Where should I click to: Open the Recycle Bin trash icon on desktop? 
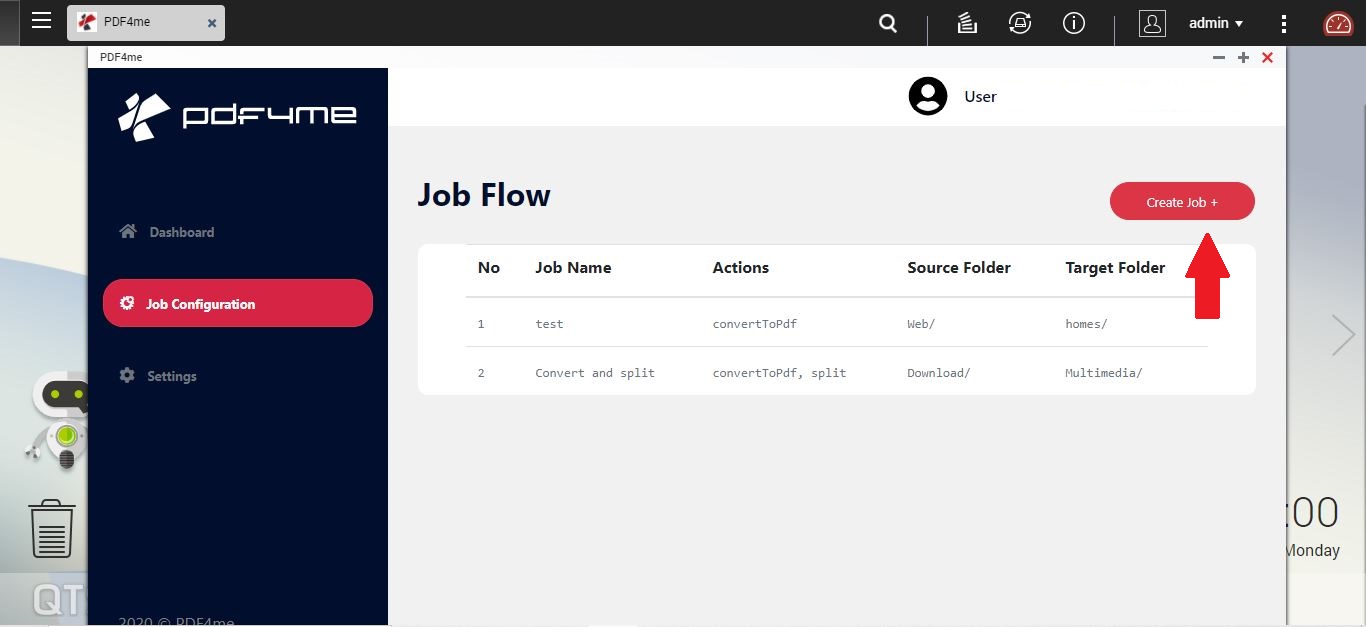(52, 528)
